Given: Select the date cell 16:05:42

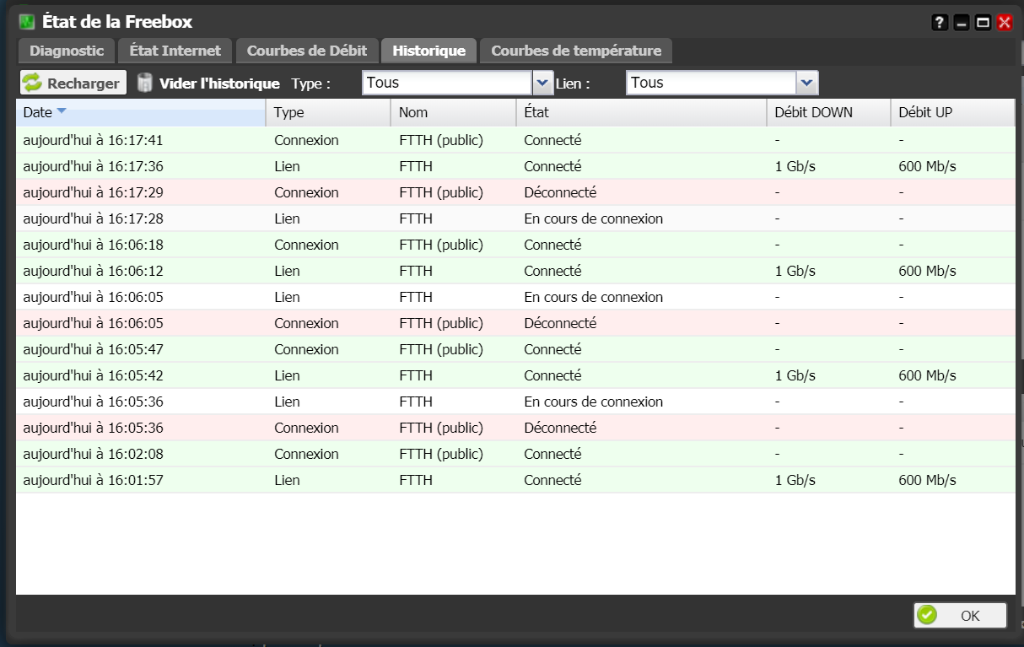Looking at the screenshot, I should (x=93, y=375).
